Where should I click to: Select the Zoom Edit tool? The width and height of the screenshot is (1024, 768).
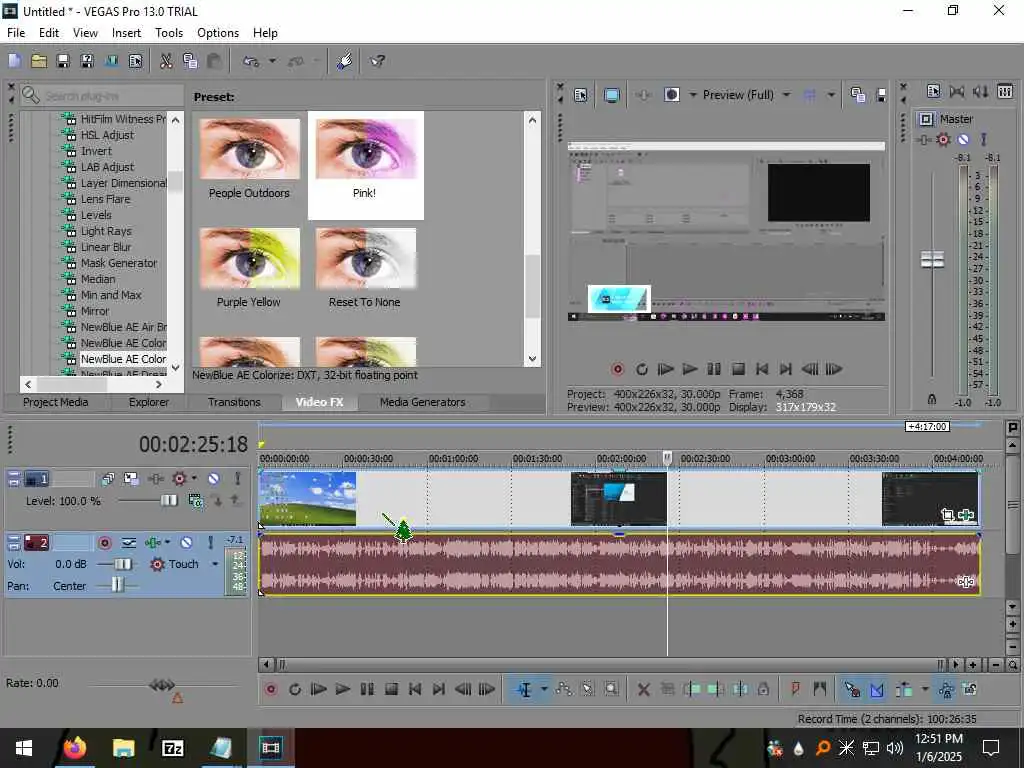coord(611,690)
